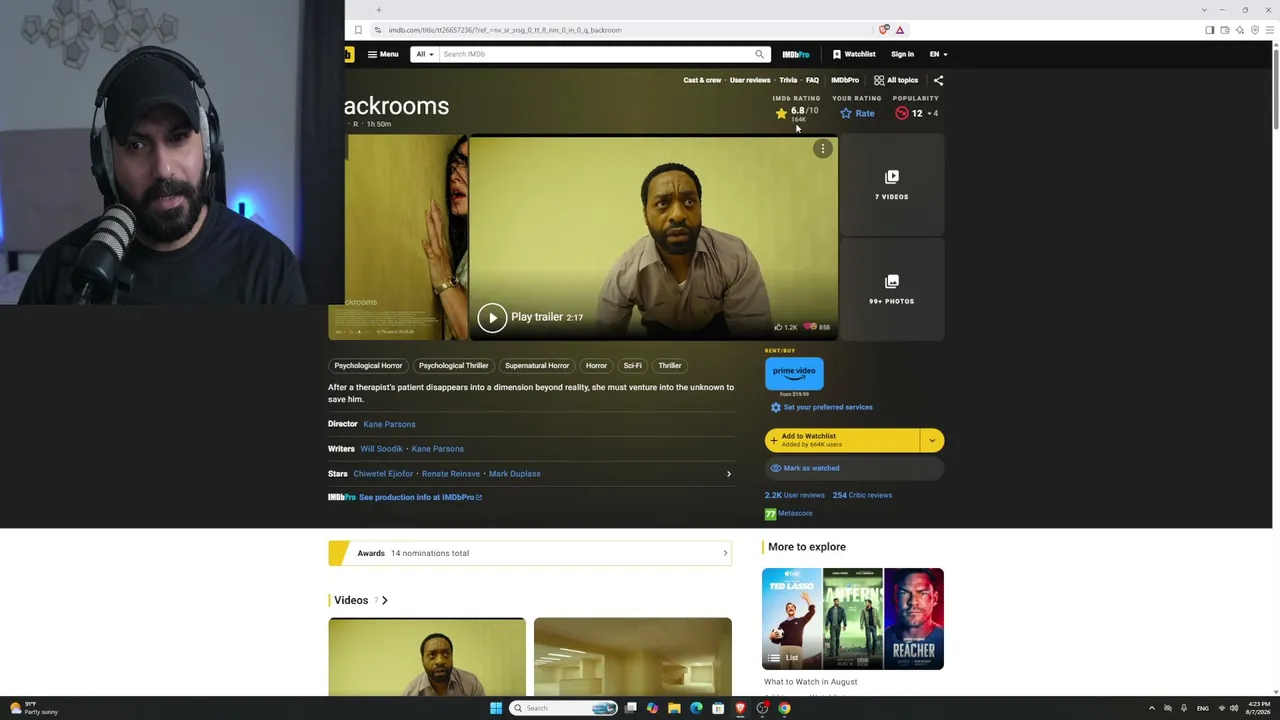1280x720 pixels.
Task: Open Chiwetel Ejiofor's page
Action: 383,474
